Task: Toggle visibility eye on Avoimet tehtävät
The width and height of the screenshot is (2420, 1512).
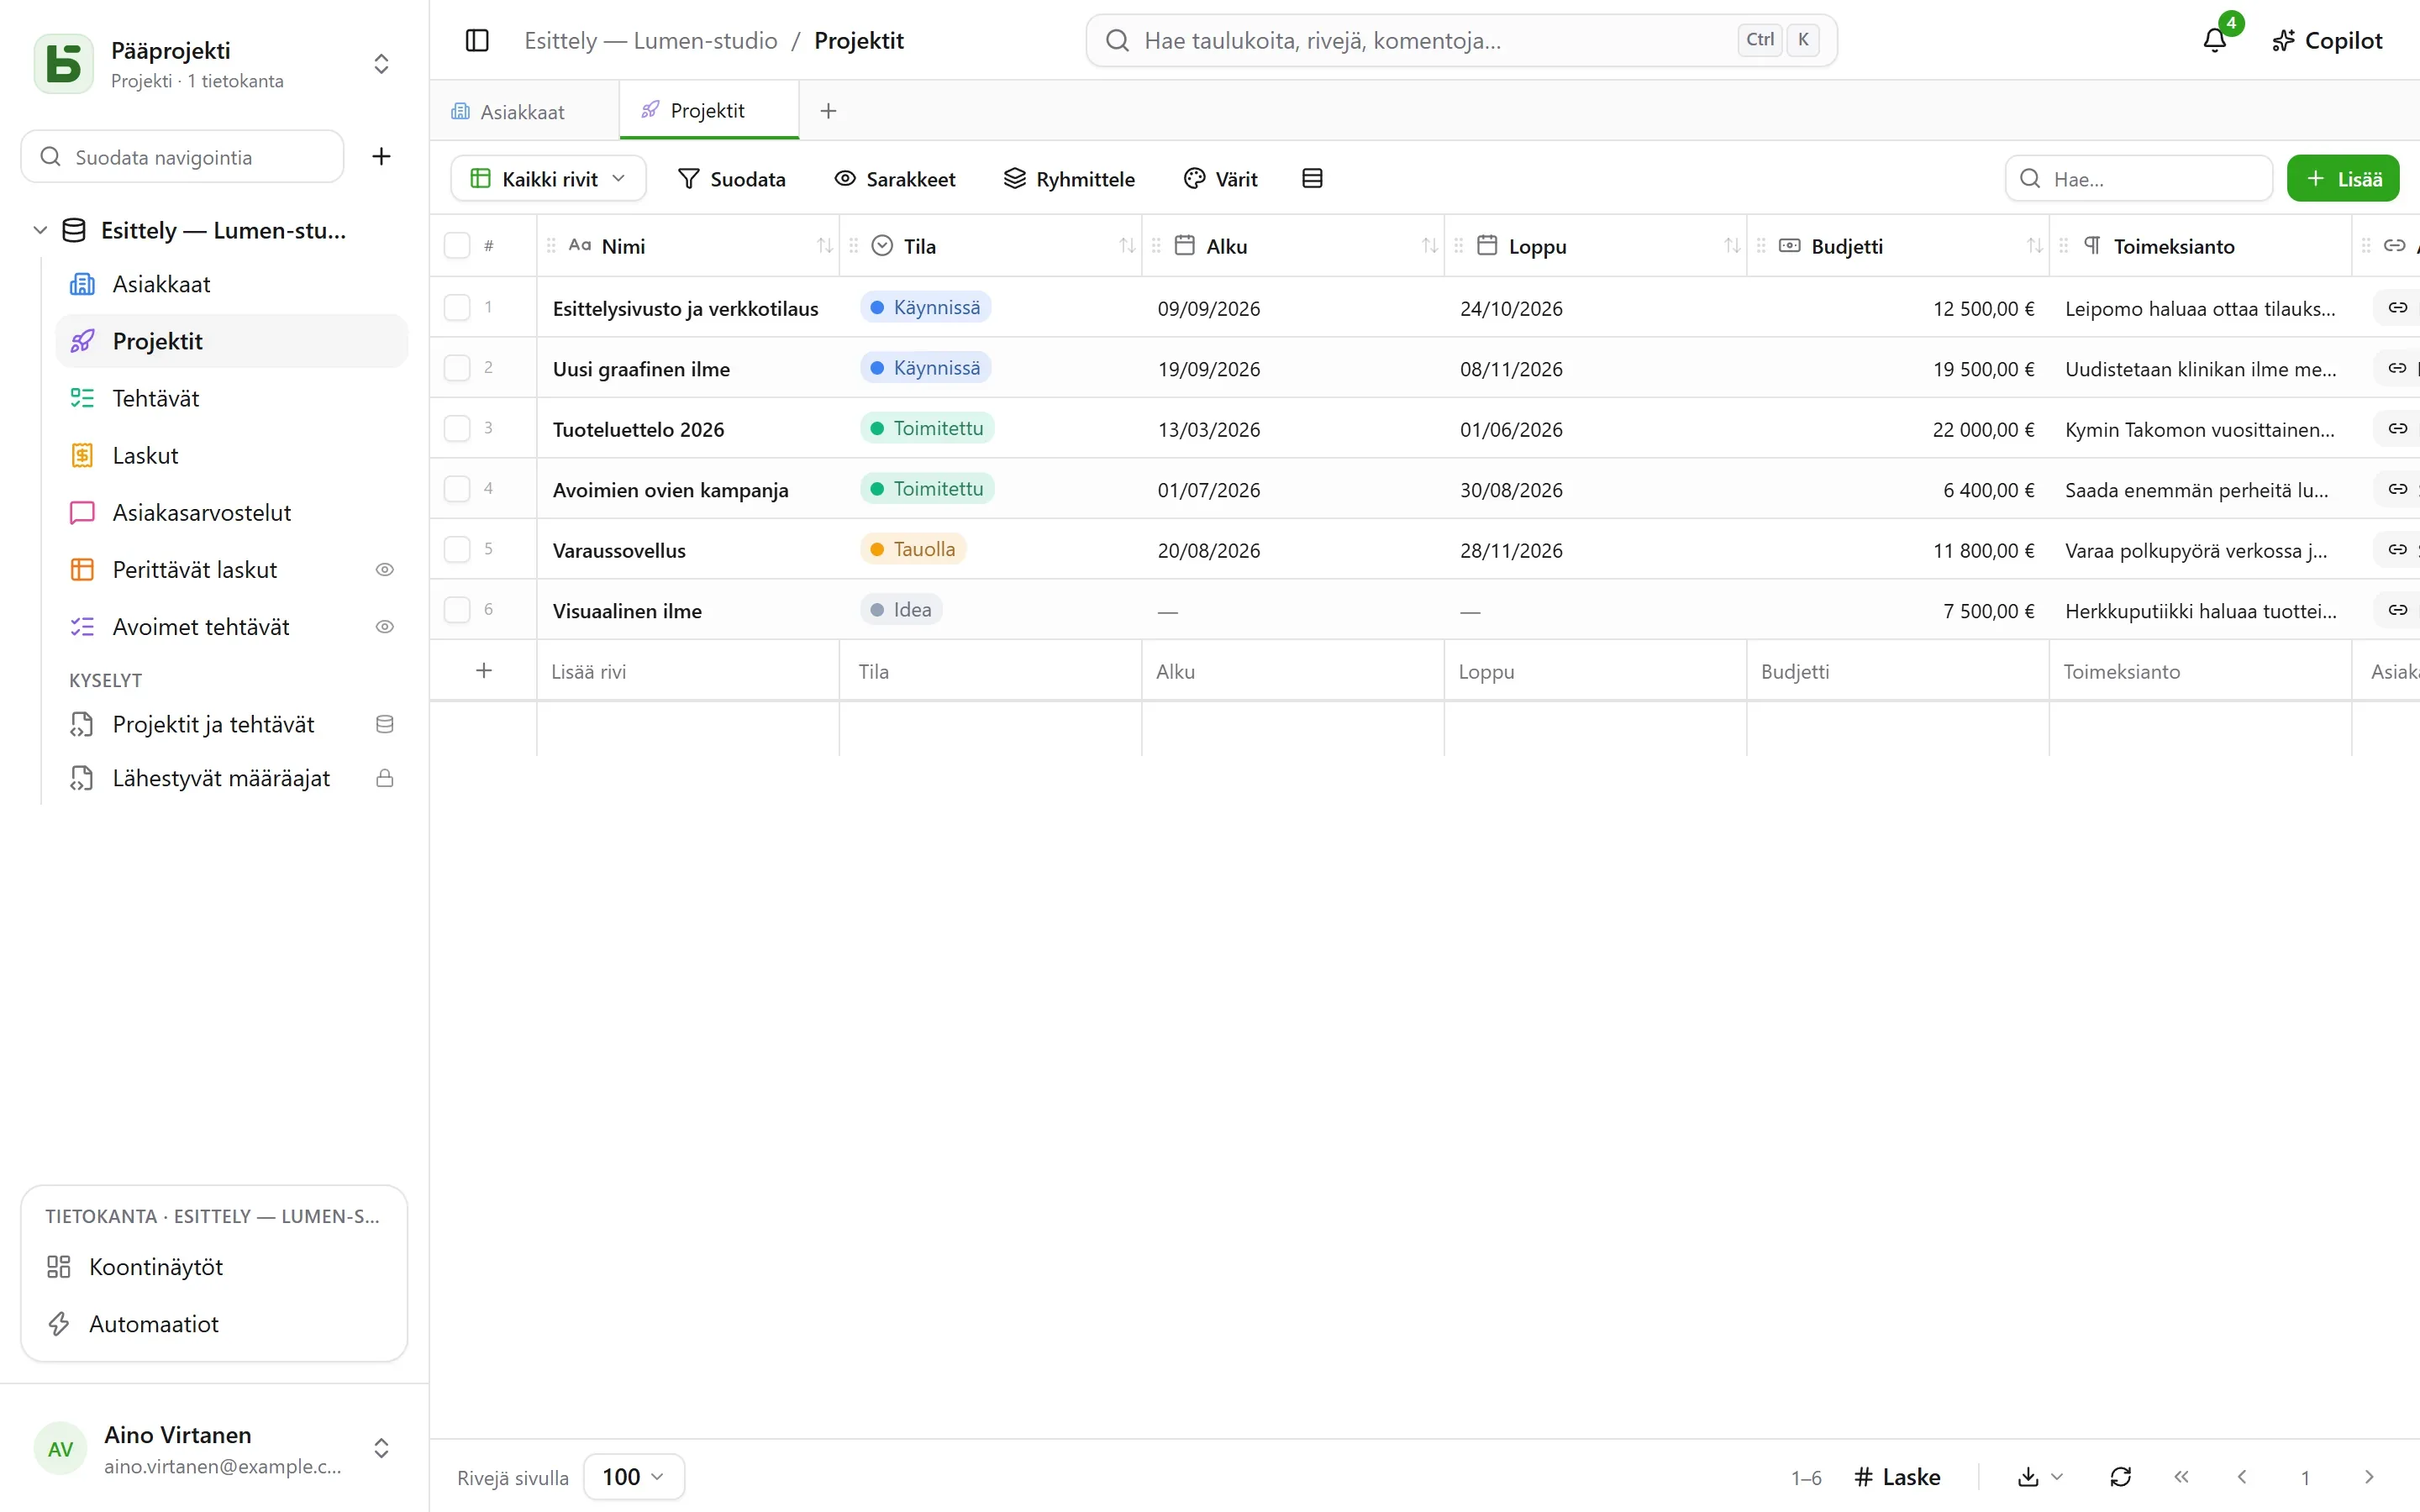Action: (384, 627)
